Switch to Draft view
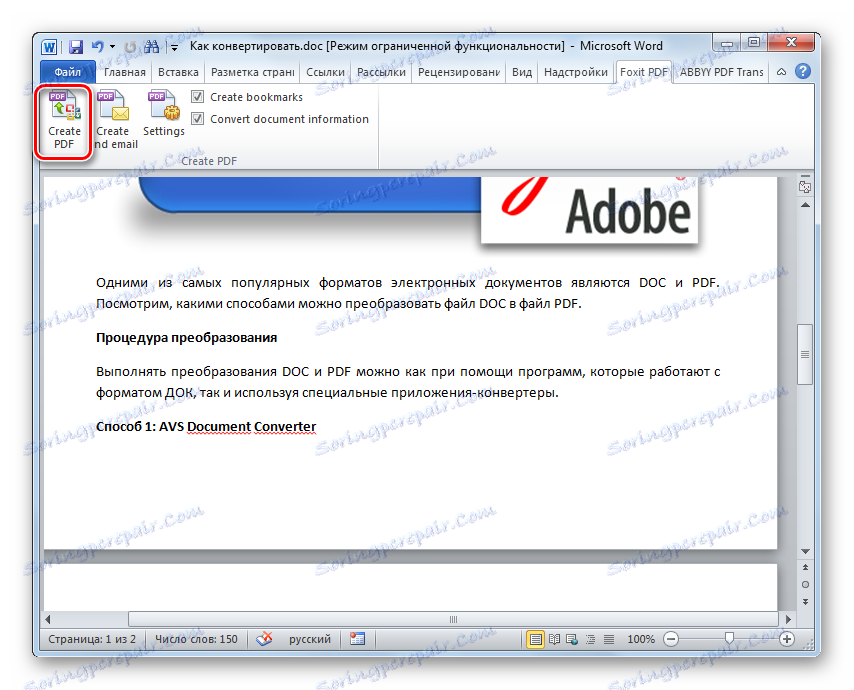 [609, 639]
